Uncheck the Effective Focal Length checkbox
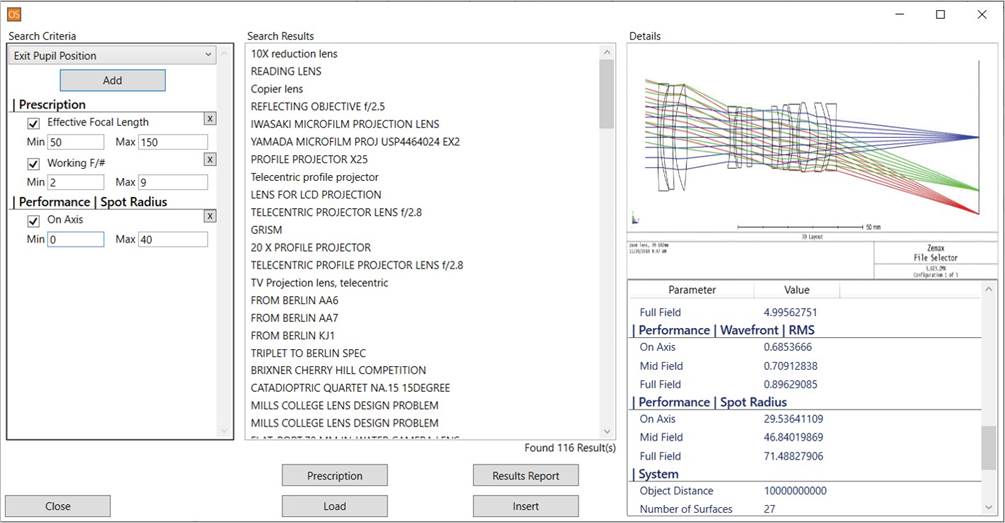Viewport: 1005px width, 523px height. [33, 123]
